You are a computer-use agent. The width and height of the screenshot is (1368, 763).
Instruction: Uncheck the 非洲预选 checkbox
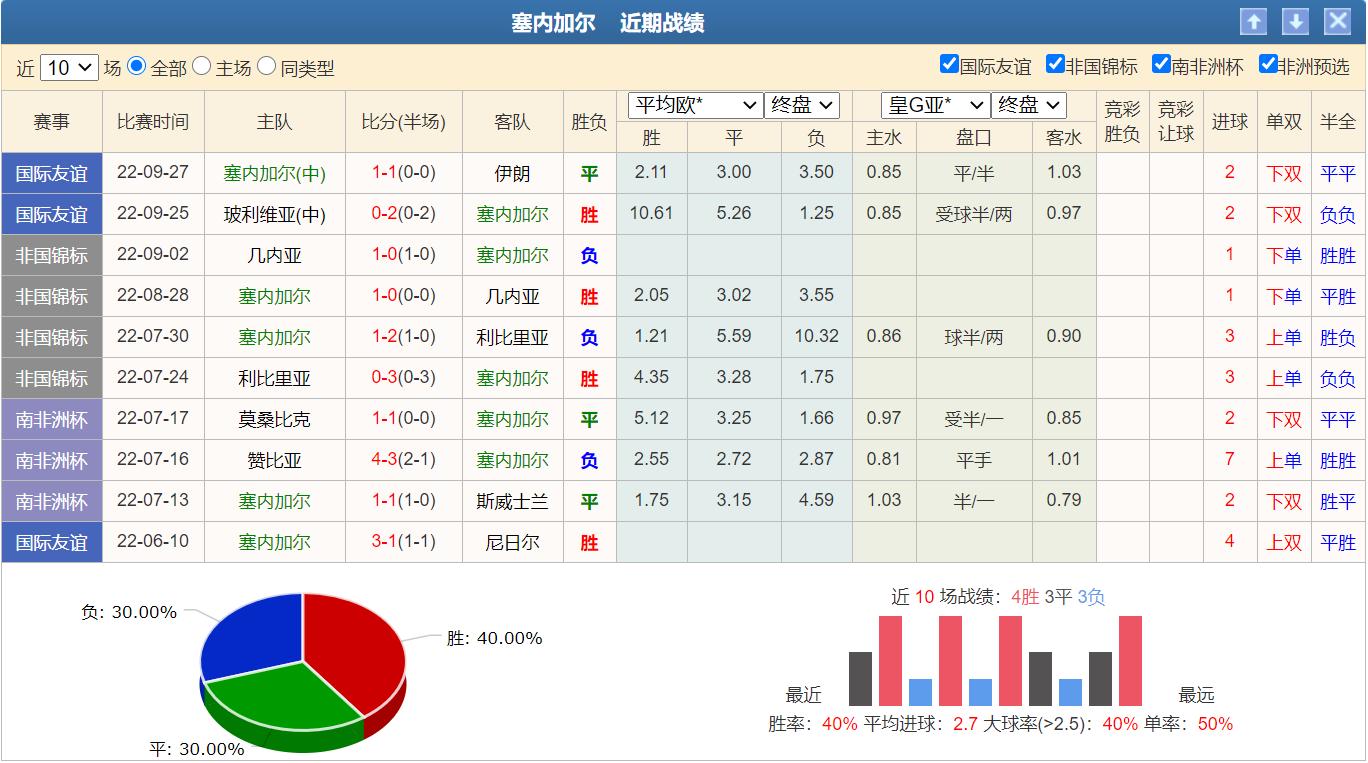coord(1267,63)
